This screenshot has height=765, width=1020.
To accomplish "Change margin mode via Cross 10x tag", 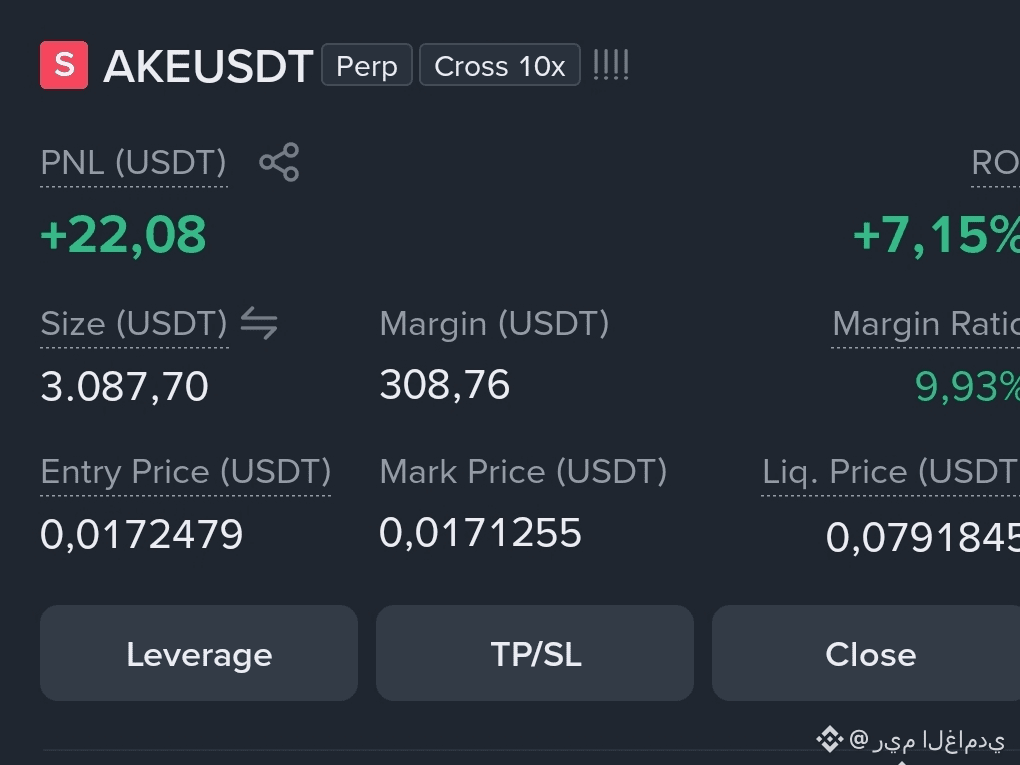I will point(500,65).
